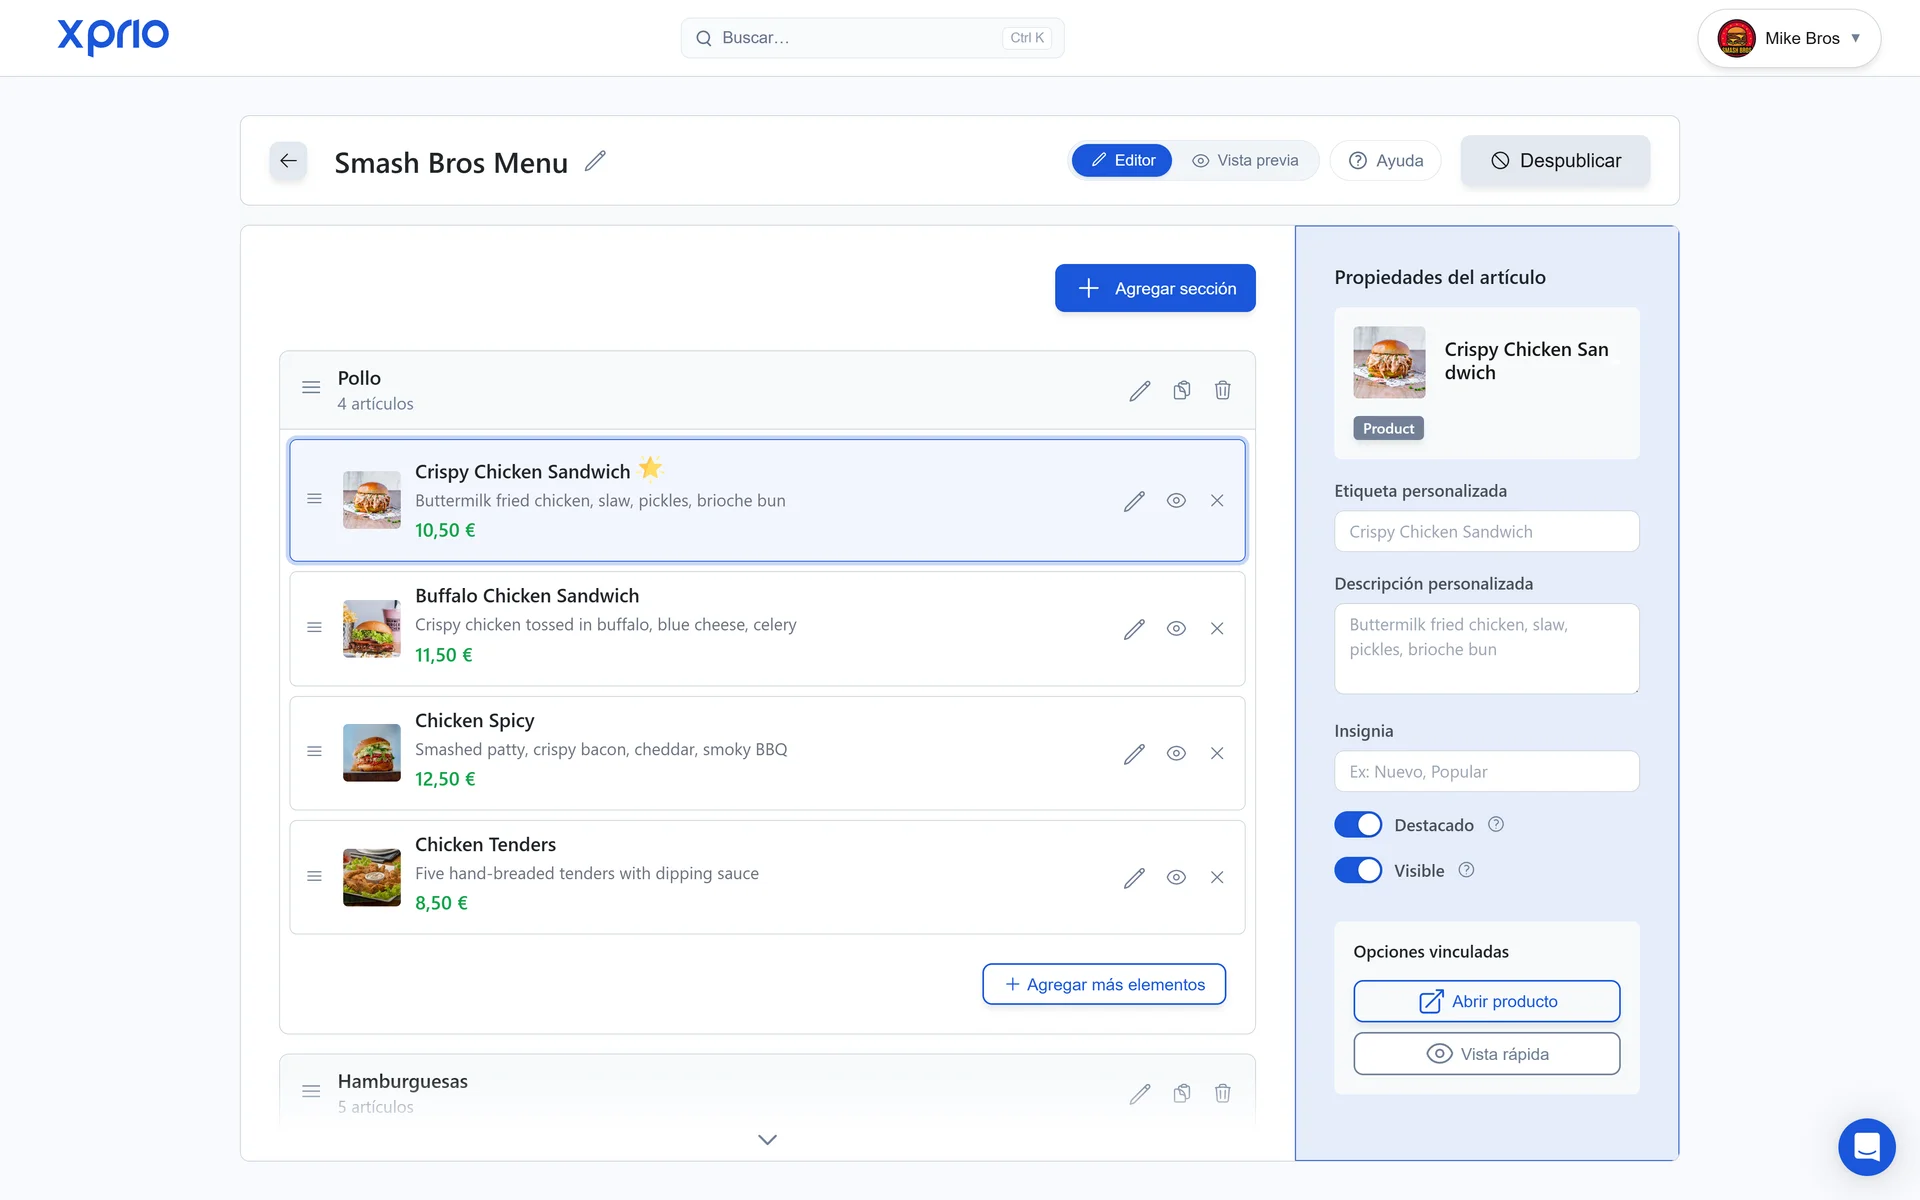Remove Chicken Tenders from section

click(x=1217, y=878)
